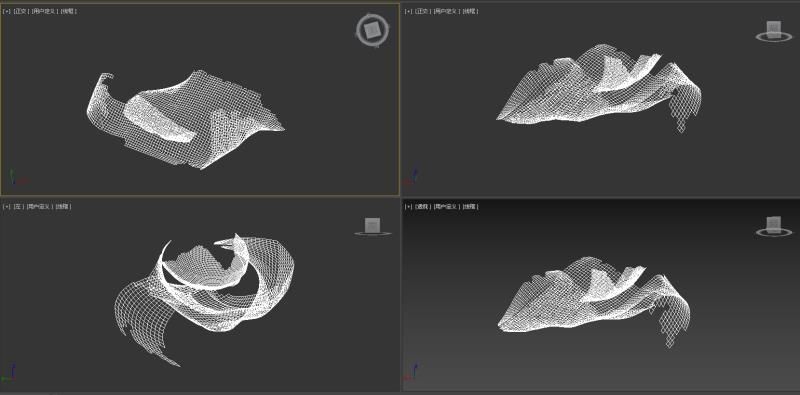This screenshot has height=395, width=800.
Task: Click the axis tripod in the top-right viewport
Action: pyautogui.click(x=411, y=175)
